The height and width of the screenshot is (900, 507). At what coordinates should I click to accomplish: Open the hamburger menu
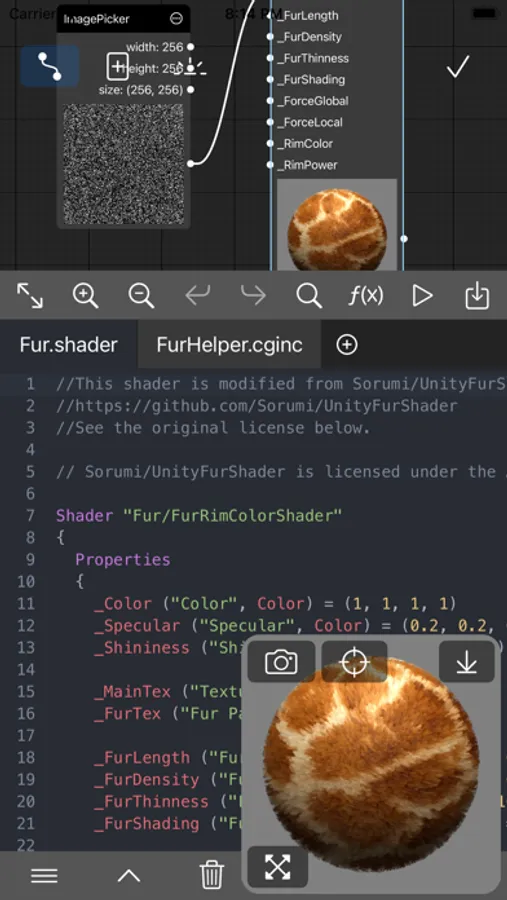pos(44,876)
